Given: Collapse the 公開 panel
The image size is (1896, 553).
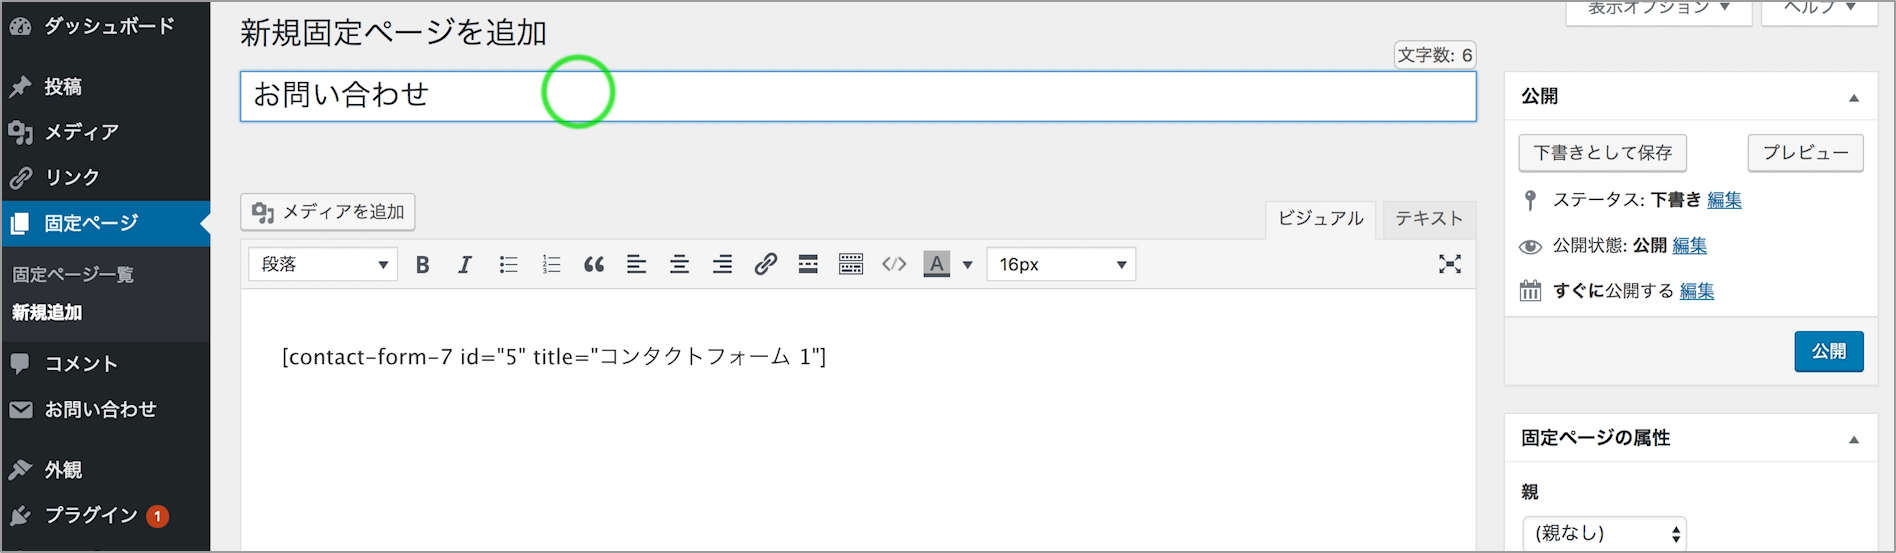Looking at the screenshot, I should [x=1854, y=98].
